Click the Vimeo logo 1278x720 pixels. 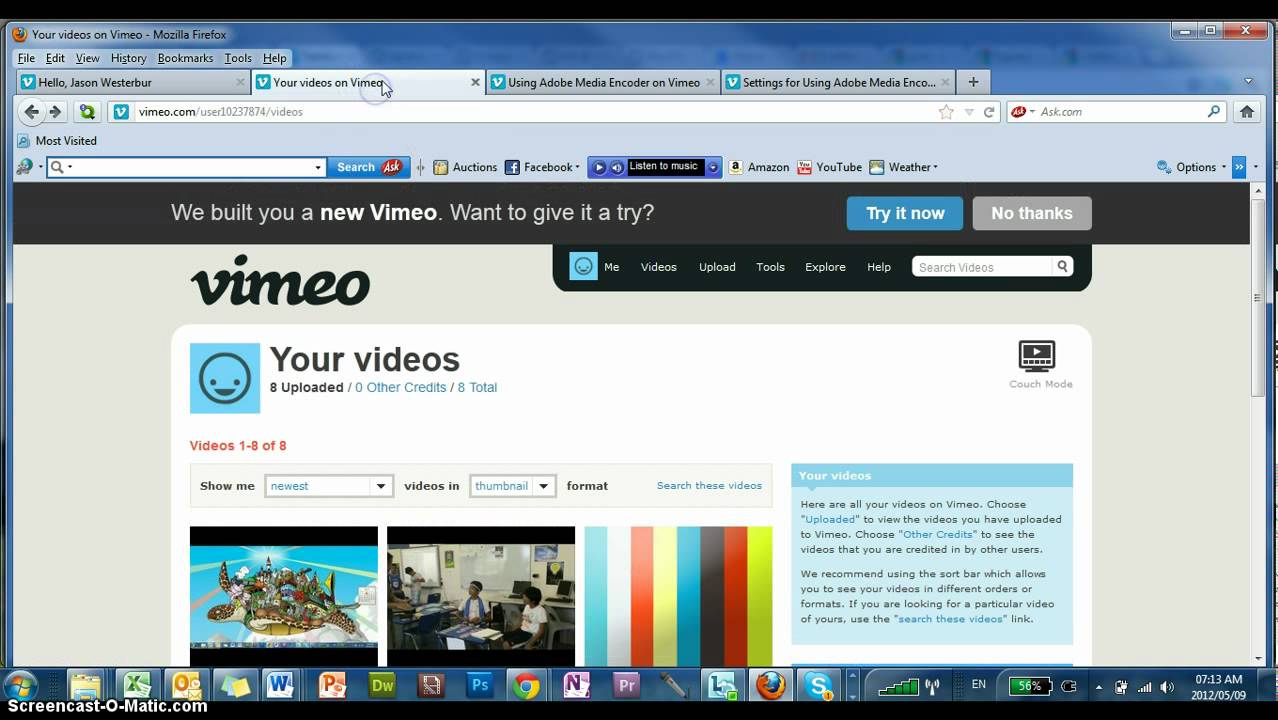pos(280,279)
